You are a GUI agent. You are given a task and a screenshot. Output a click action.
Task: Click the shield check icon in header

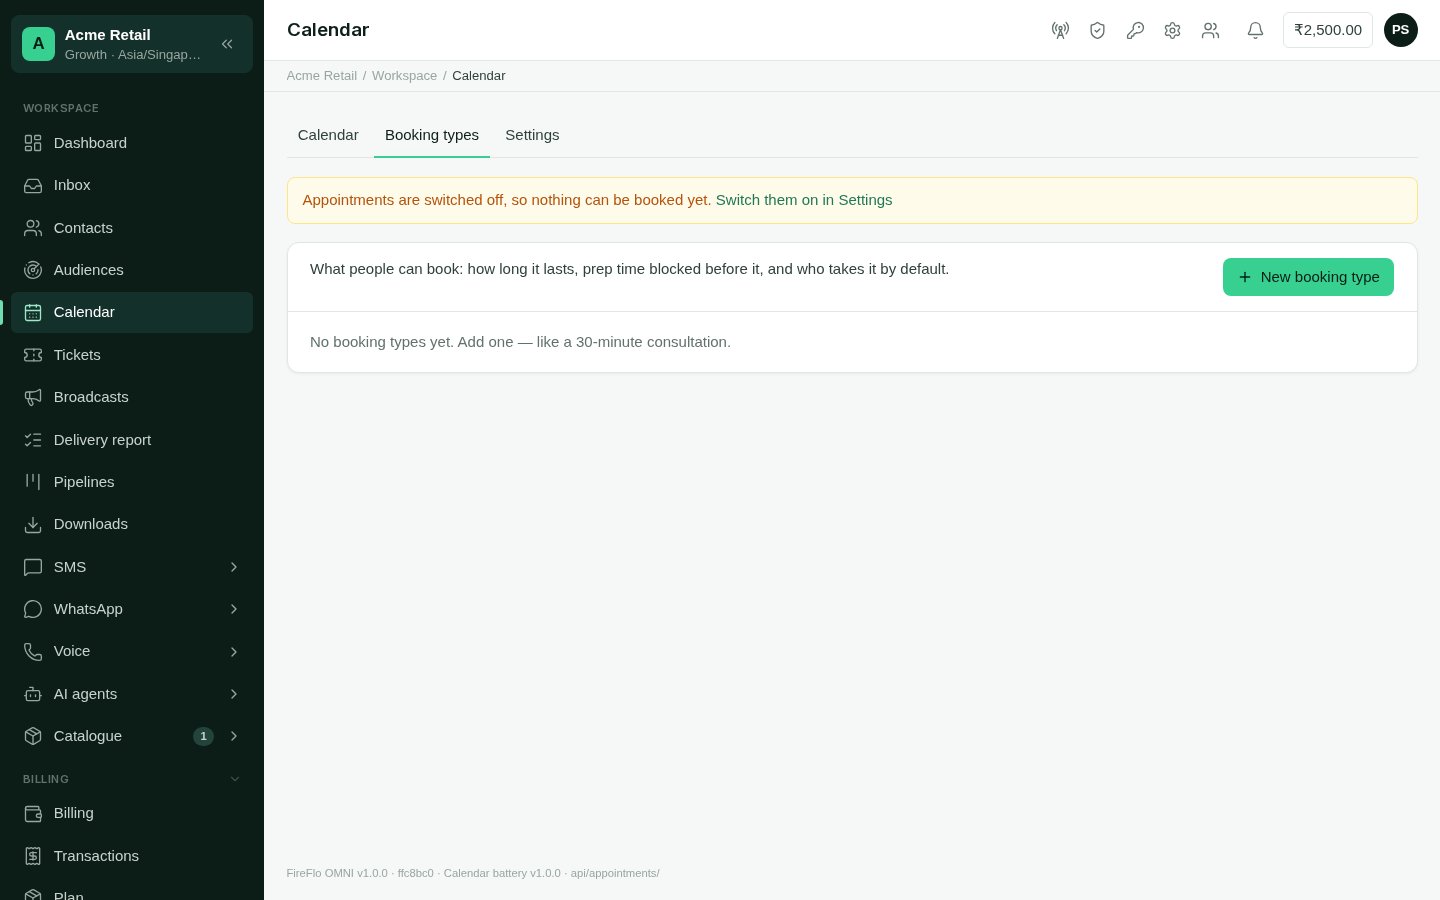[x=1097, y=30]
